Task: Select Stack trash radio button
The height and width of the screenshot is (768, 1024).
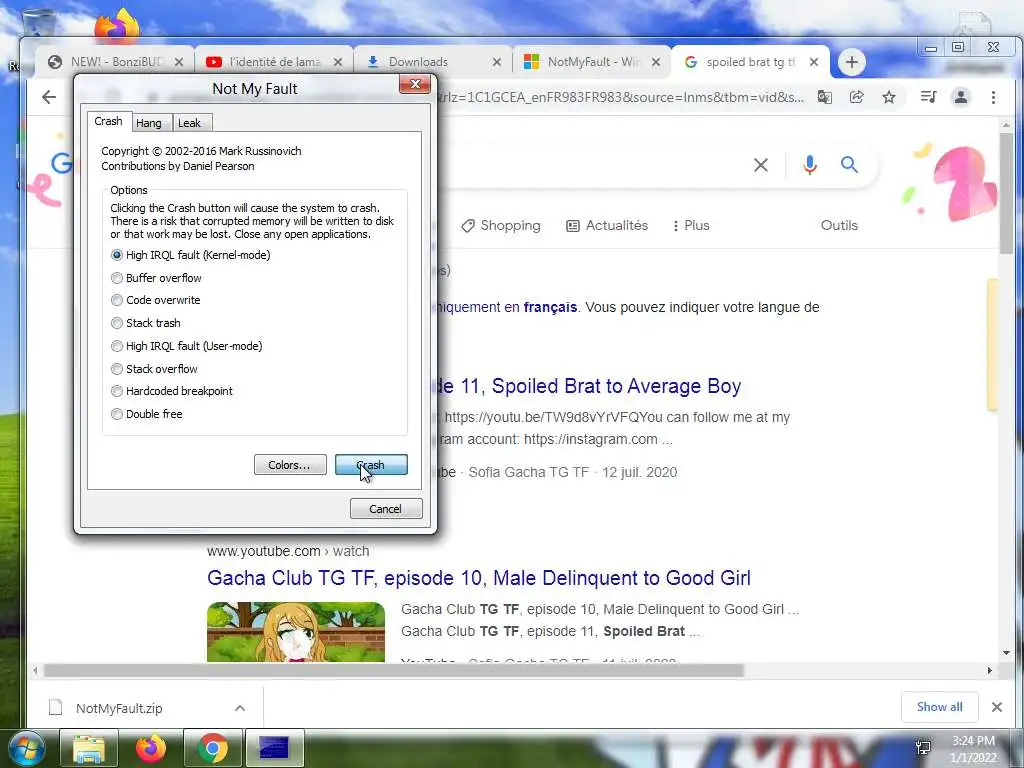Action: click(117, 323)
